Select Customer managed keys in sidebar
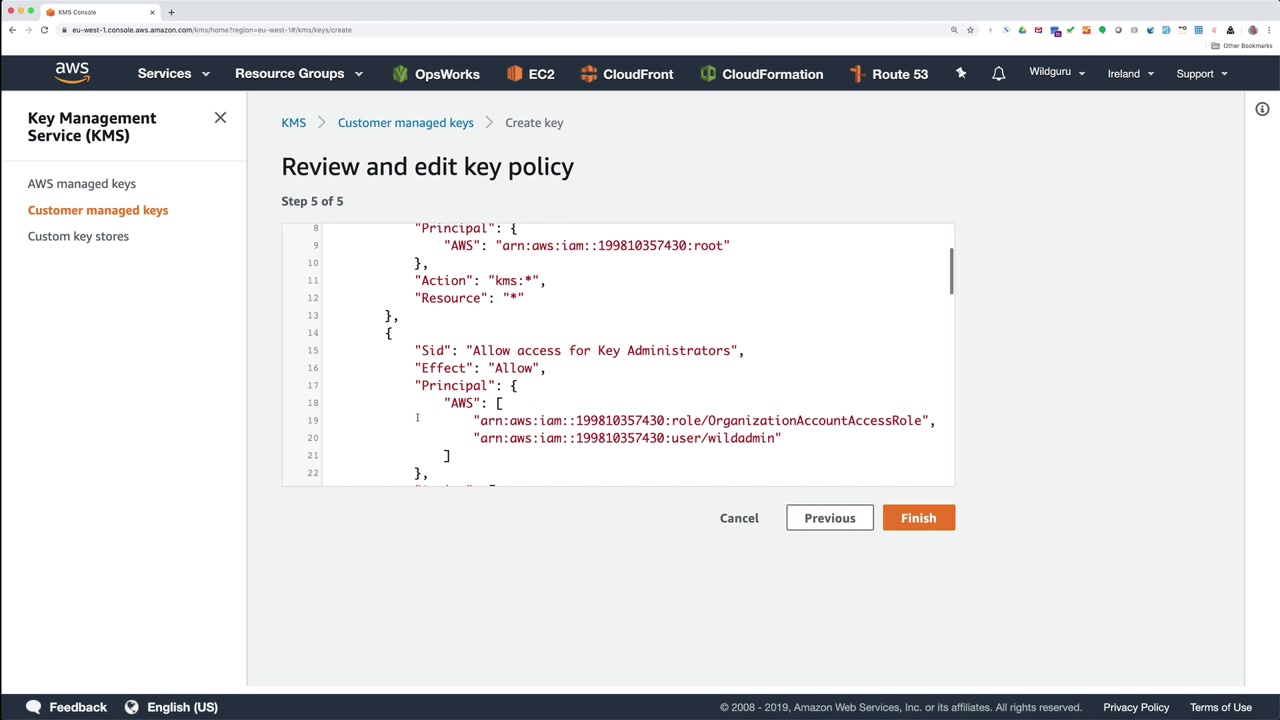 (98, 210)
